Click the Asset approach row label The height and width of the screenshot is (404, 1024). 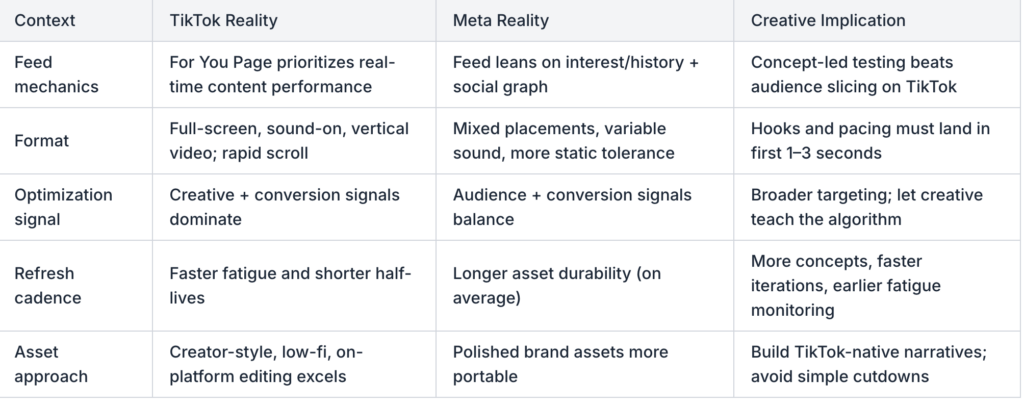[76, 364]
